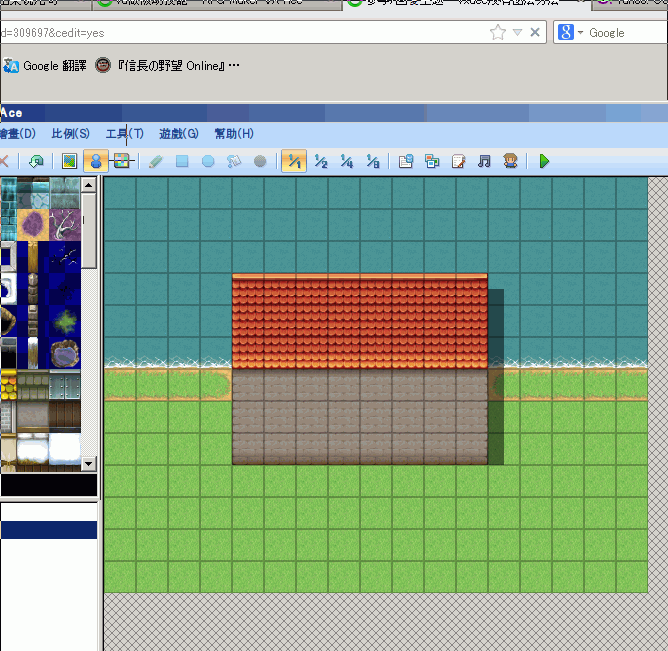Open the Sound Test music note icon
The width and height of the screenshot is (668, 651).
tap(484, 161)
